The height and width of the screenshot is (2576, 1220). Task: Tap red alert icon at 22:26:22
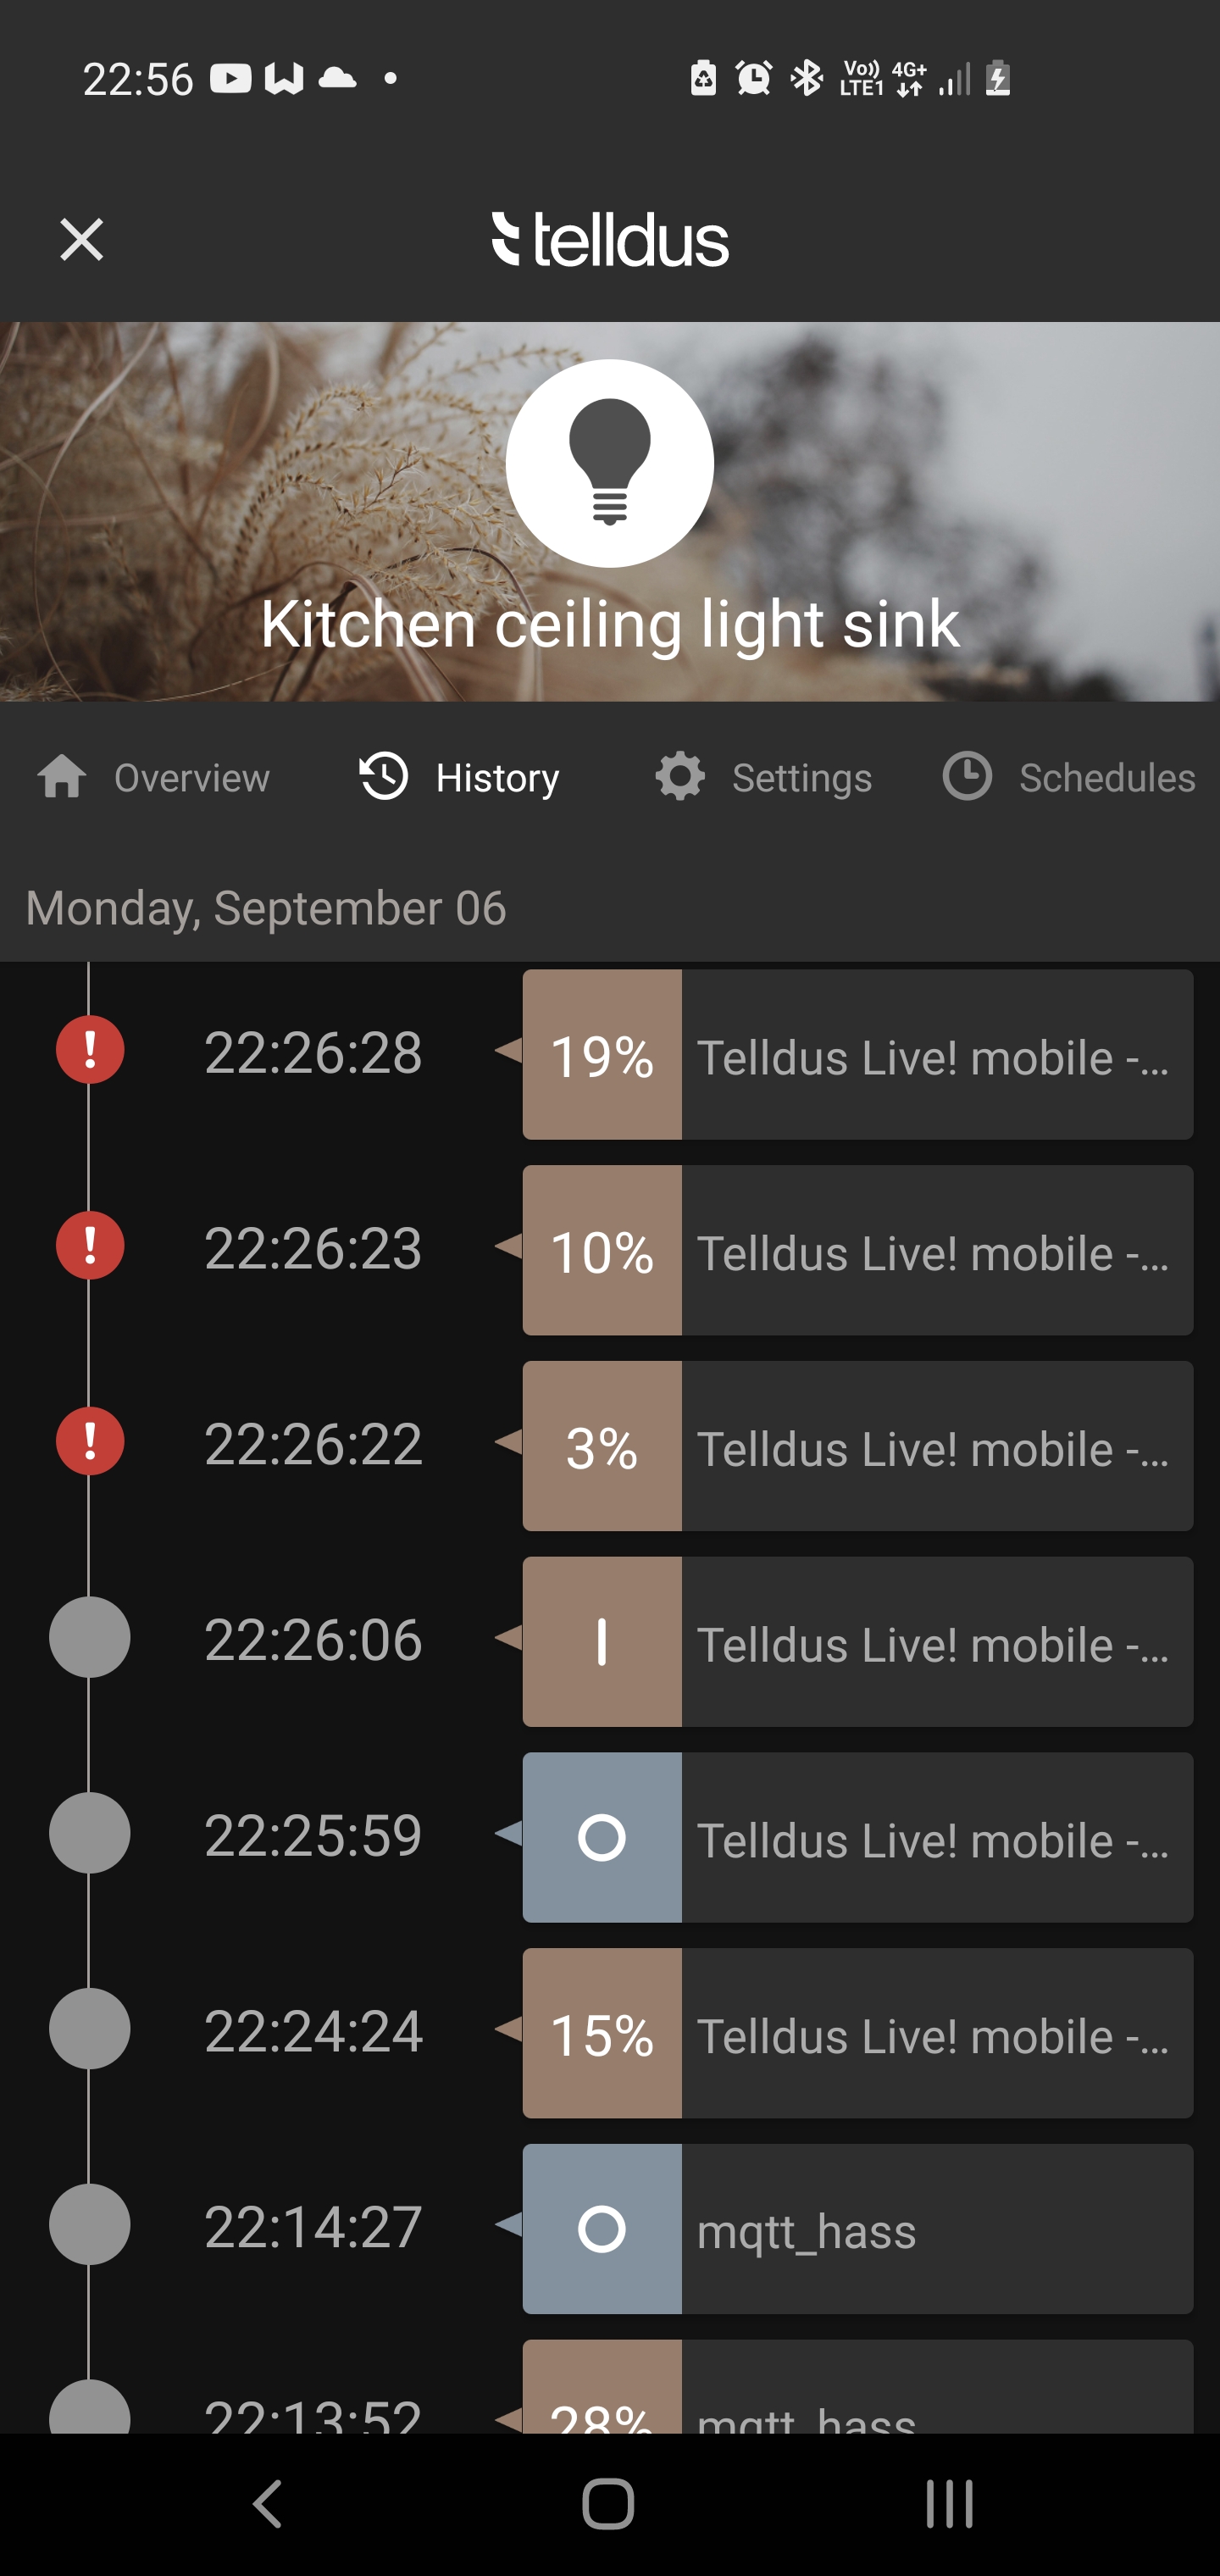point(90,1442)
